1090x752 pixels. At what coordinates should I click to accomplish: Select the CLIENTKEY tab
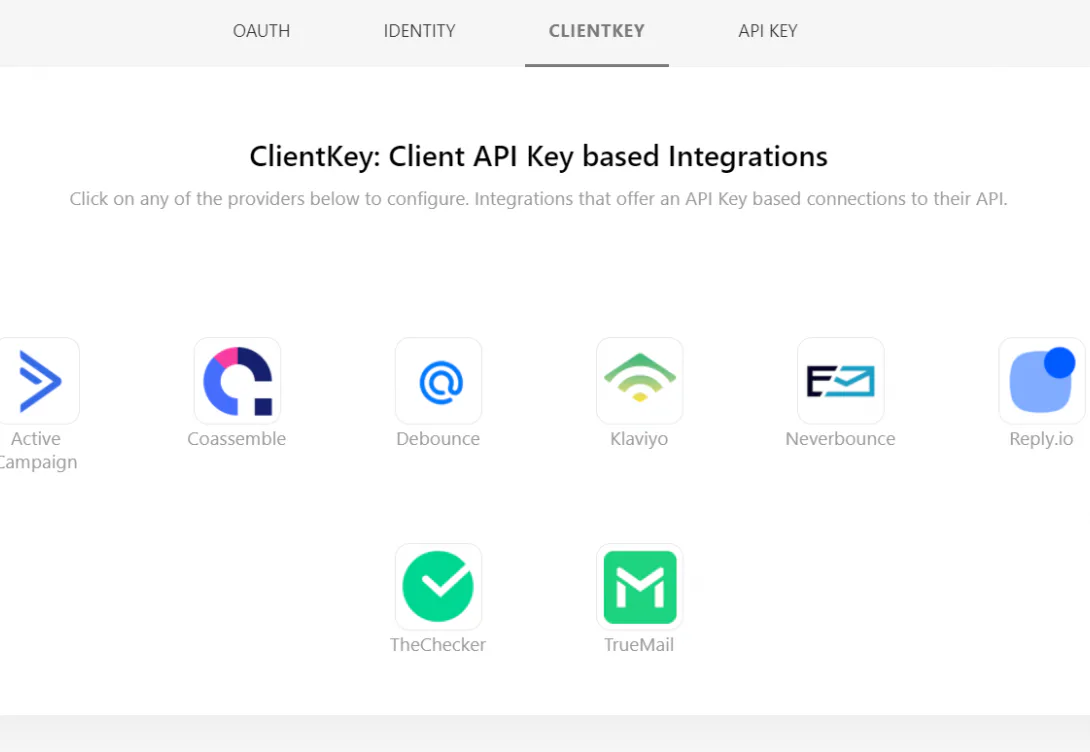click(596, 31)
